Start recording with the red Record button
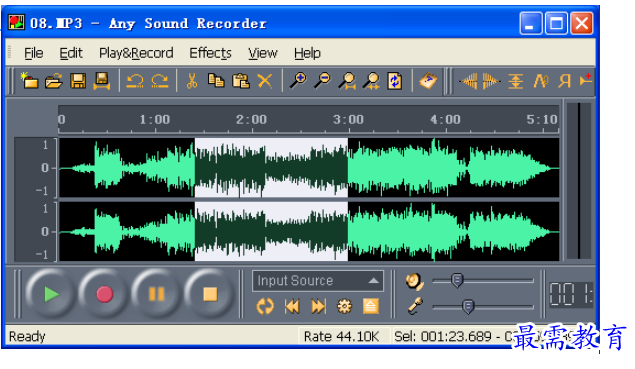Viewport: 635px width, 369px height. tap(104, 294)
